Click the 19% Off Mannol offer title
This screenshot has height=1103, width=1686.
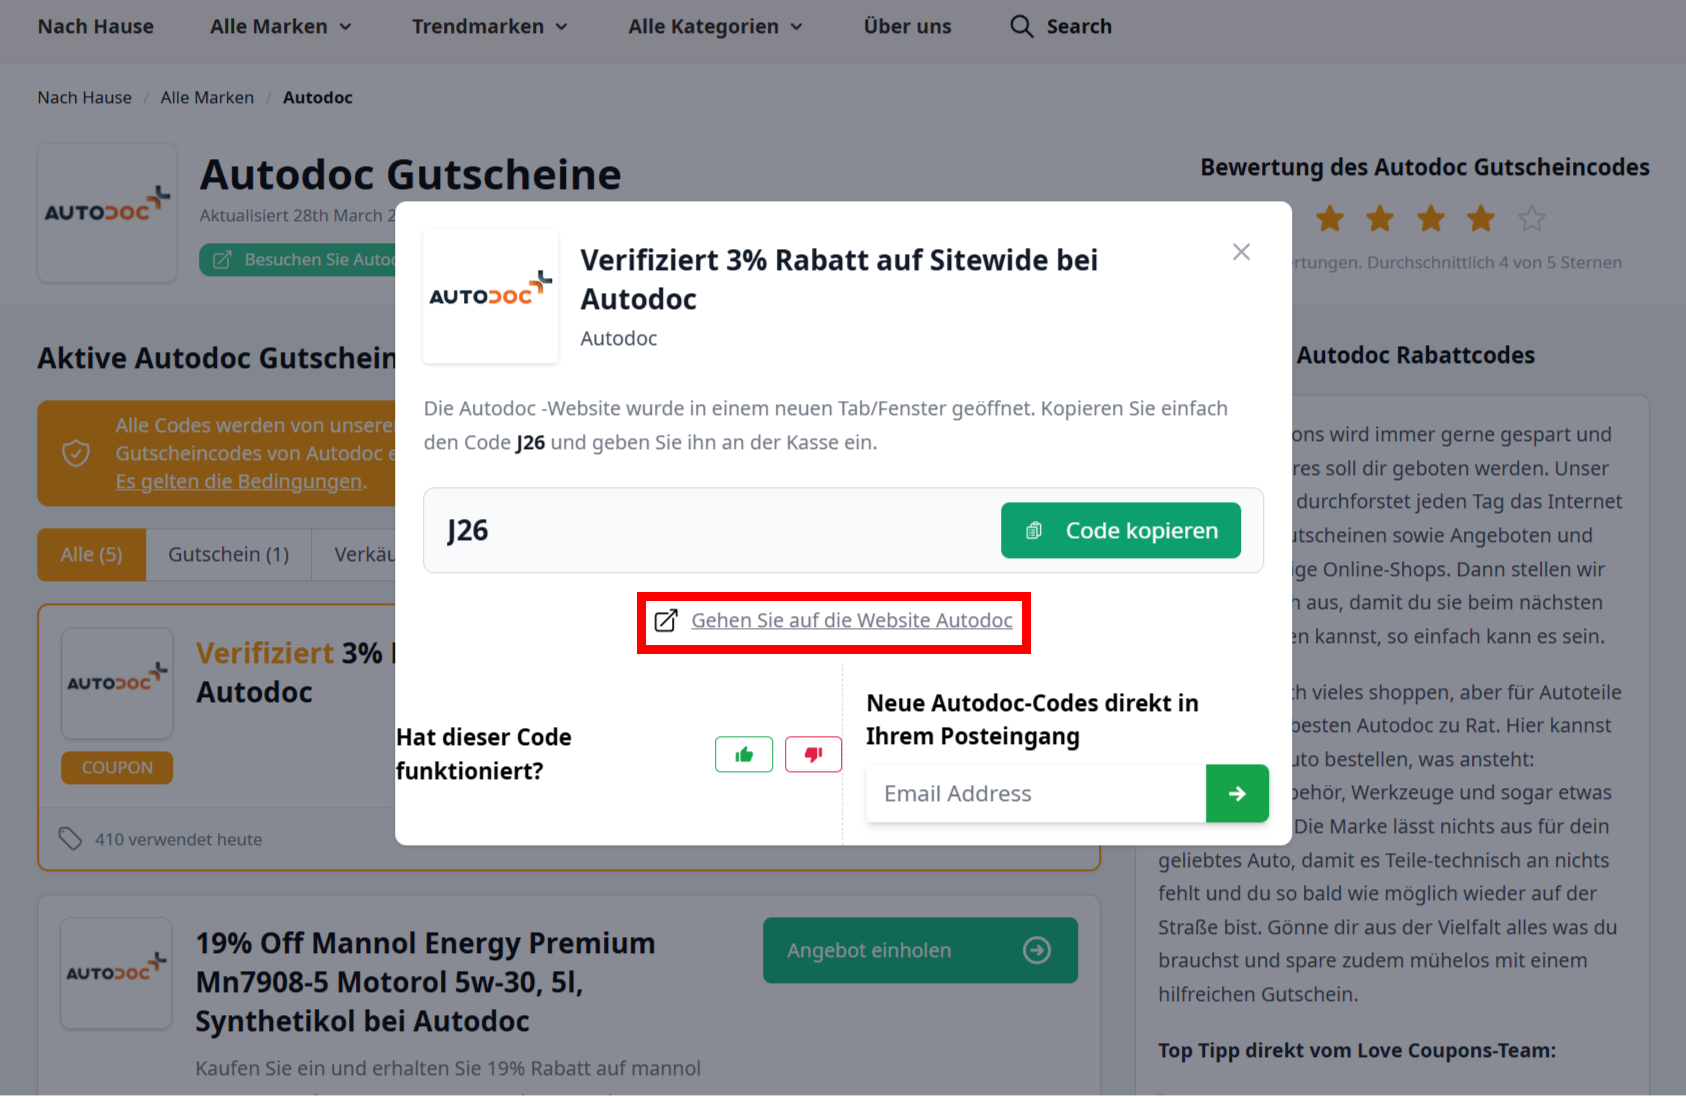pos(425,982)
